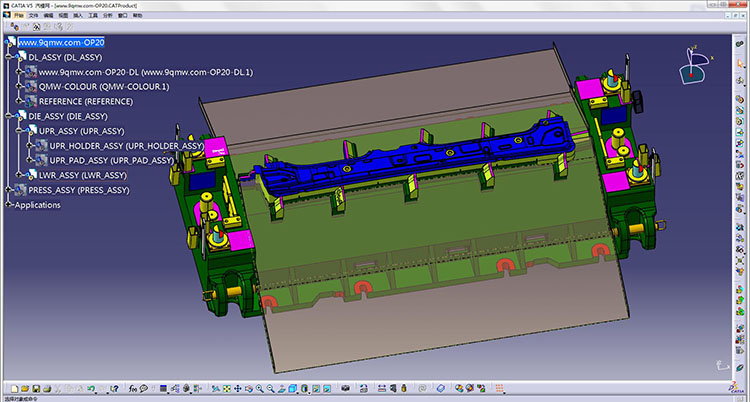Select the Rotate view tool
The image size is (750, 402).
[x=251, y=388]
